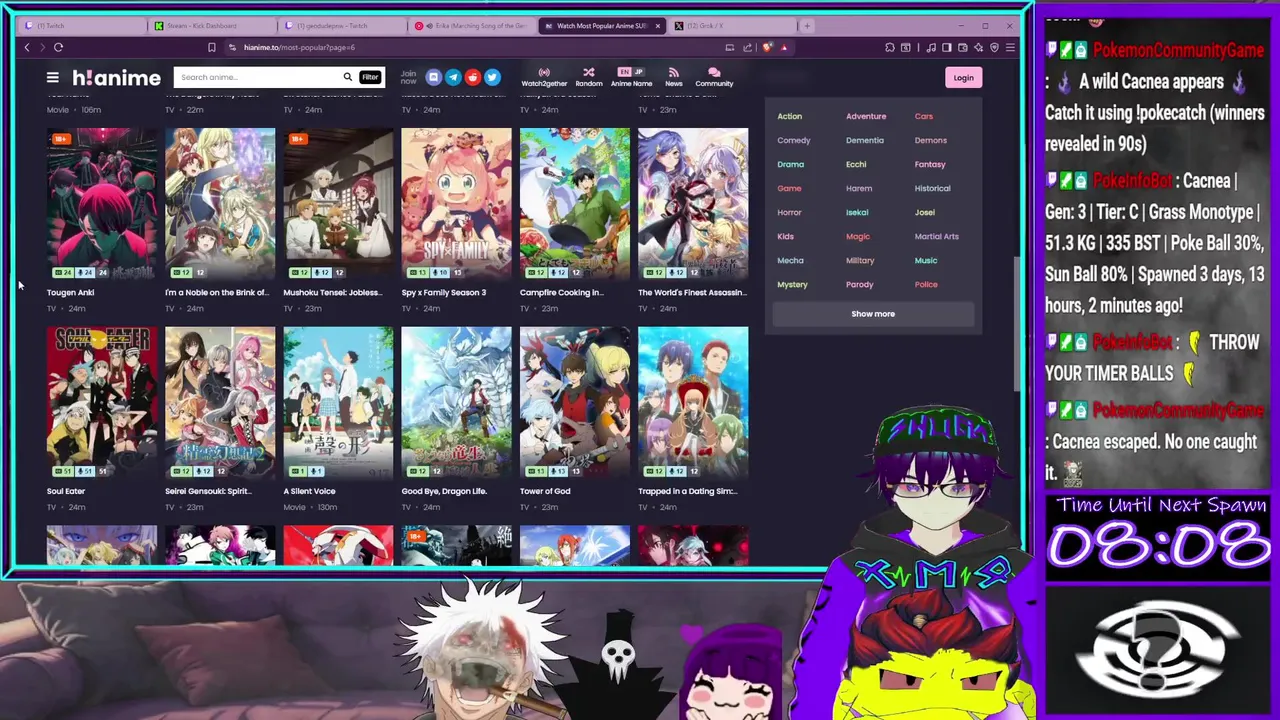The height and width of the screenshot is (720, 1280).
Task: Click Trapped in a Dating Sim... title
Action: [687, 491]
